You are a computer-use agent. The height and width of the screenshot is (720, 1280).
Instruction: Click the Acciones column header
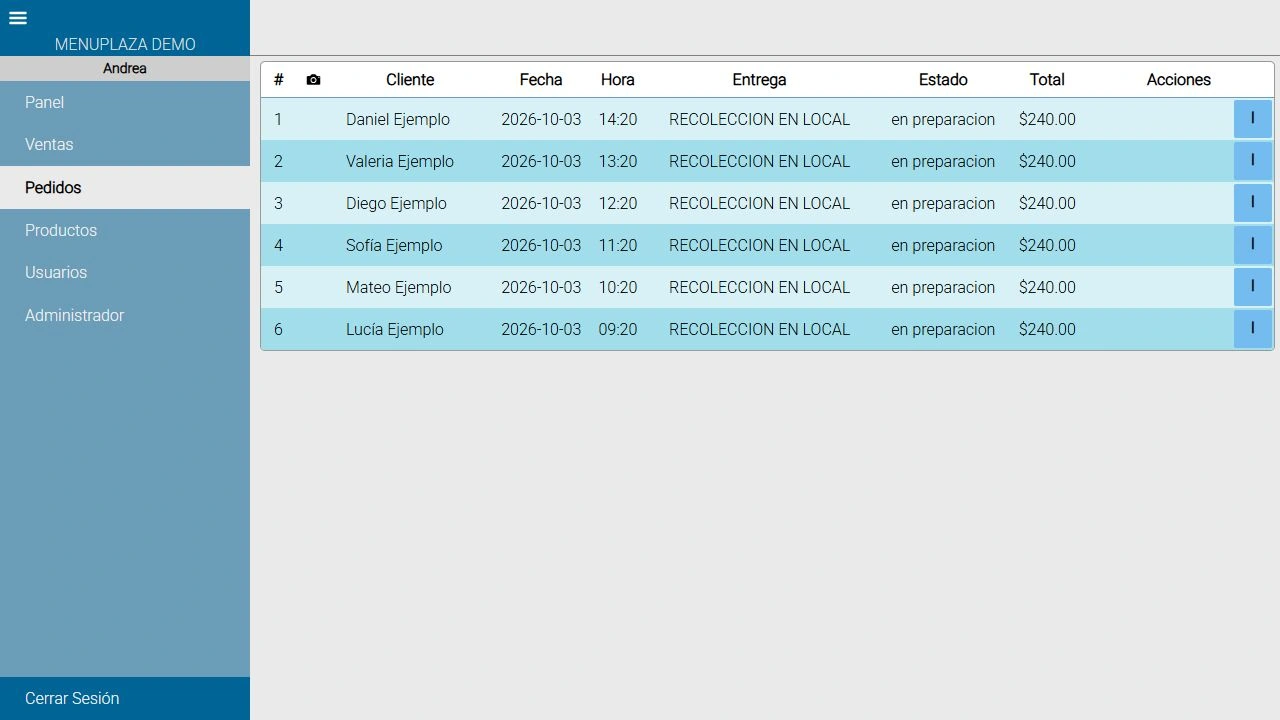tap(1179, 80)
